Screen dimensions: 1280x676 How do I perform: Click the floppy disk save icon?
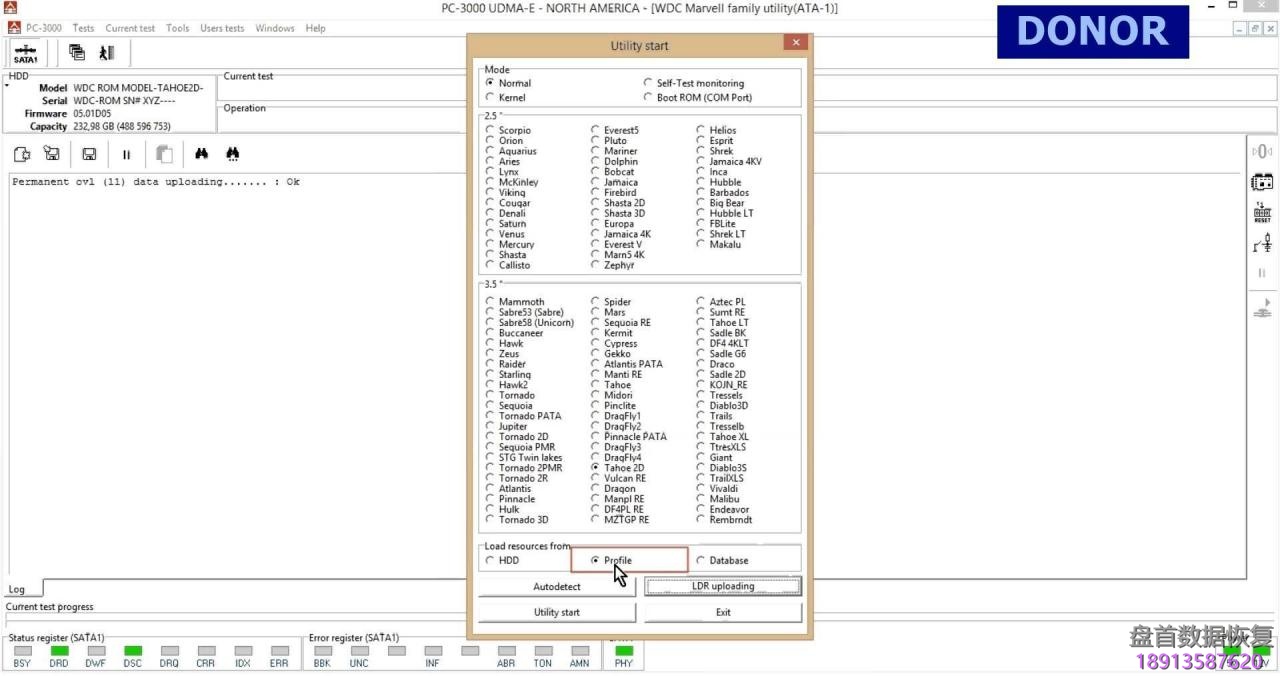89,154
